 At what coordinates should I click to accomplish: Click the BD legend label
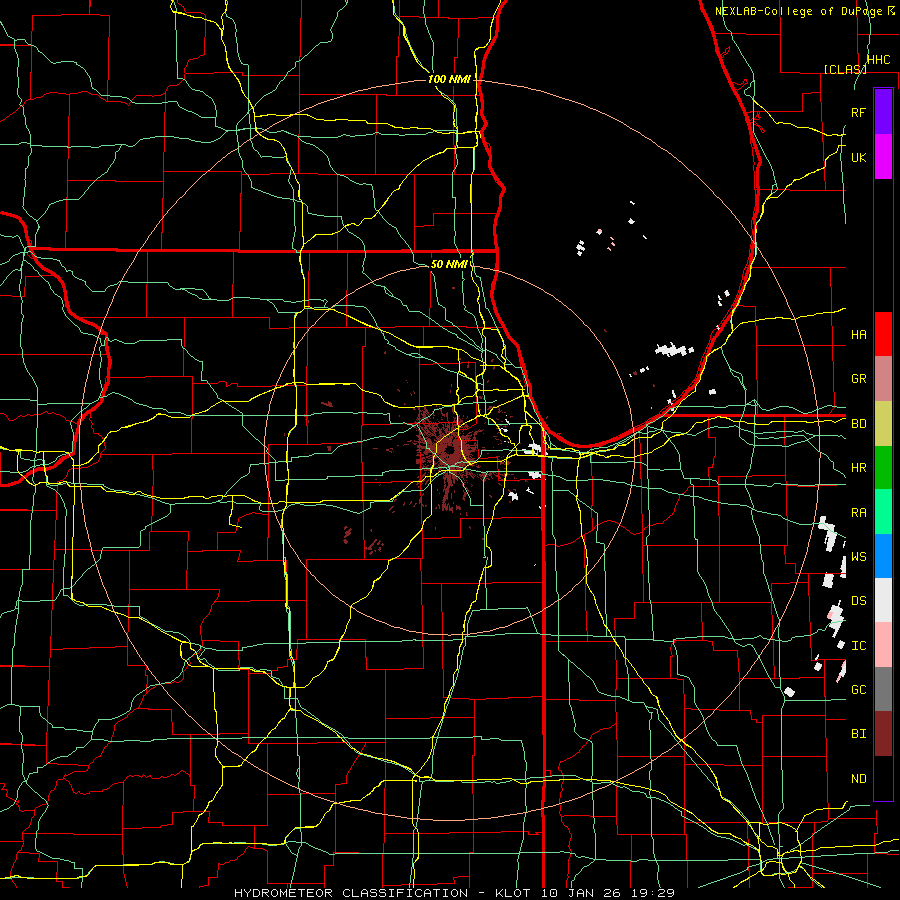[859, 424]
